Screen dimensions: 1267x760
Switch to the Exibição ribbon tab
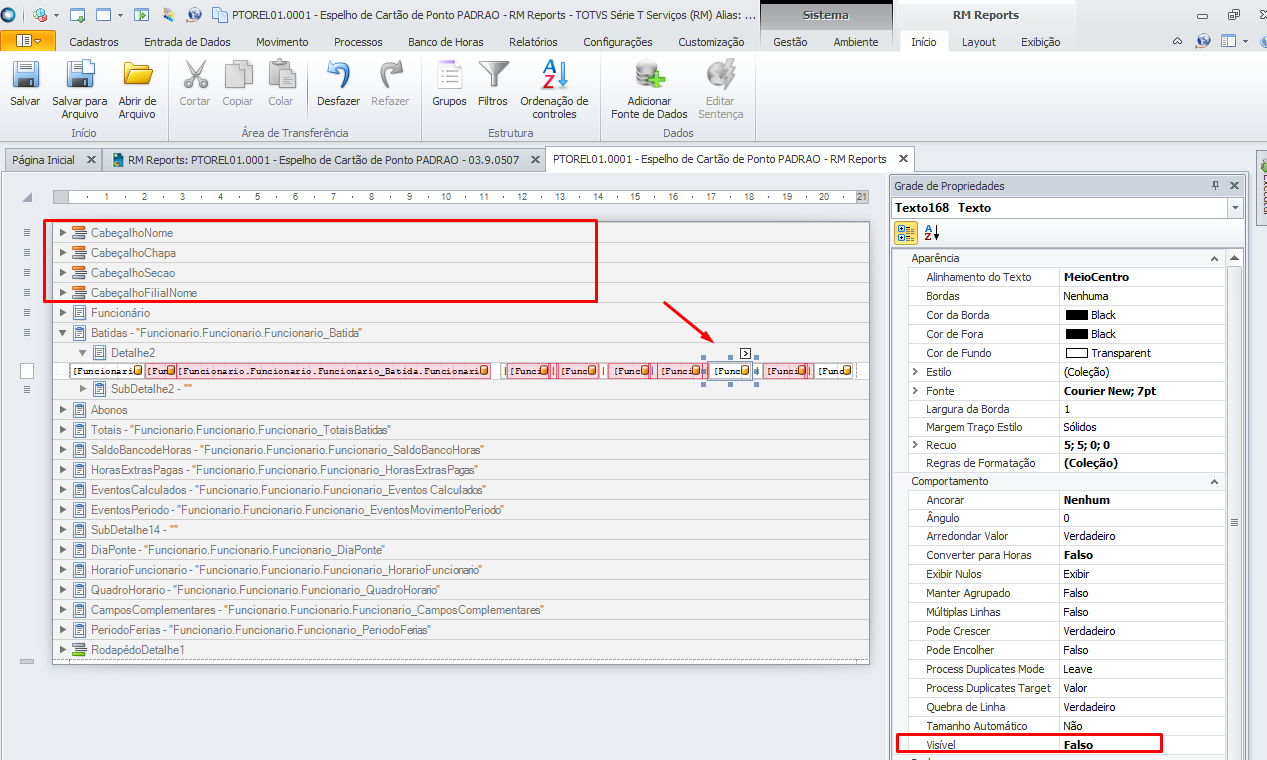click(x=1040, y=42)
